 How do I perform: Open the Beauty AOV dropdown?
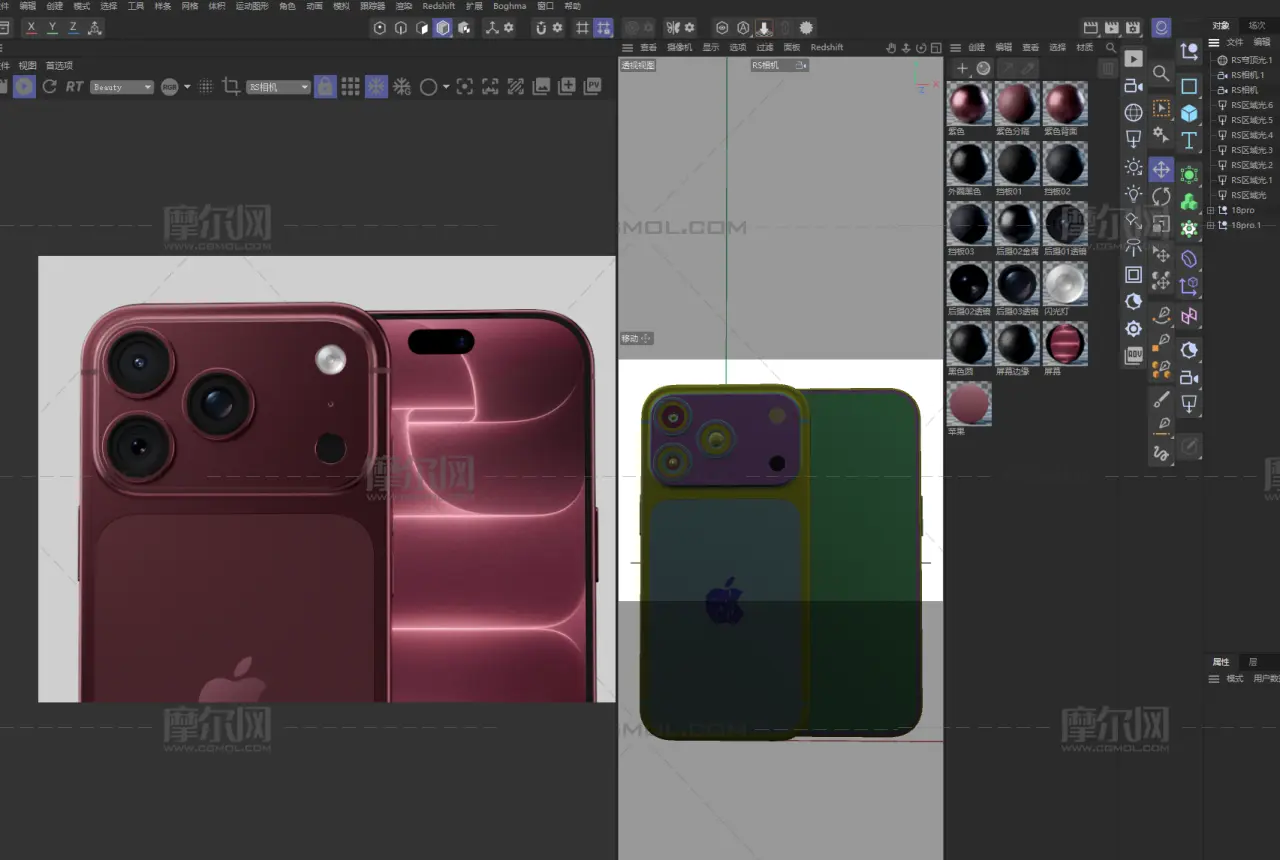[x=122, y=87]
